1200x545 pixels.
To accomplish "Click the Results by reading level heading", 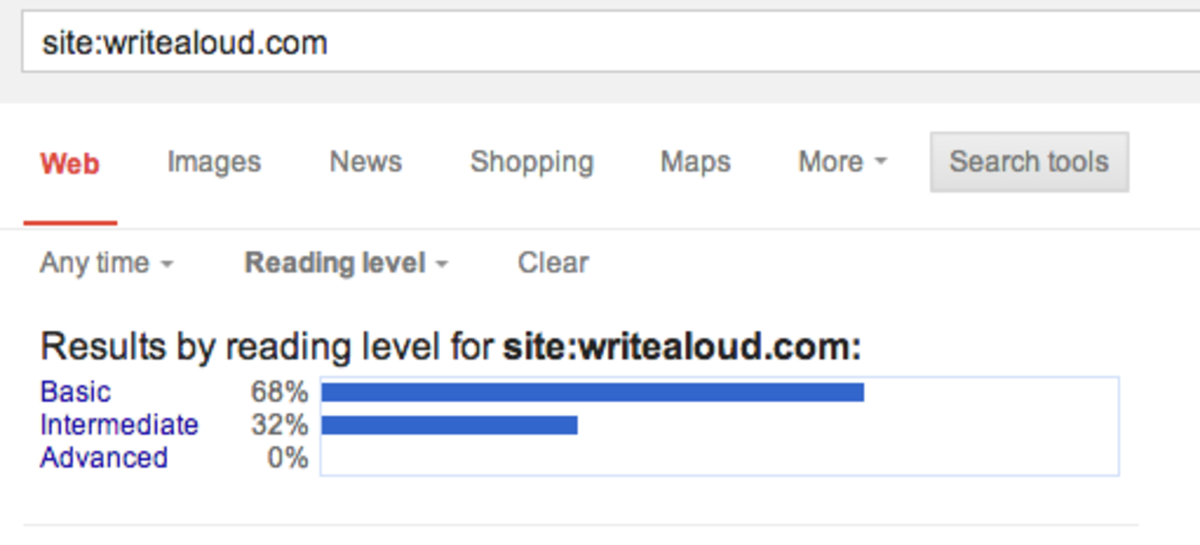I will tap(450, 347).
